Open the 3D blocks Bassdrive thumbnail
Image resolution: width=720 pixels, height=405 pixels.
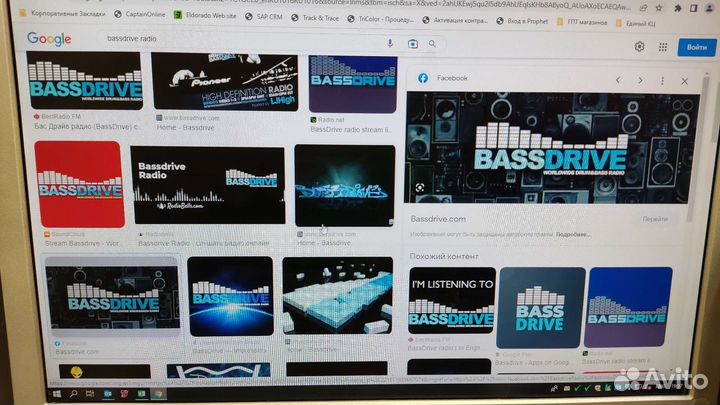338,295
